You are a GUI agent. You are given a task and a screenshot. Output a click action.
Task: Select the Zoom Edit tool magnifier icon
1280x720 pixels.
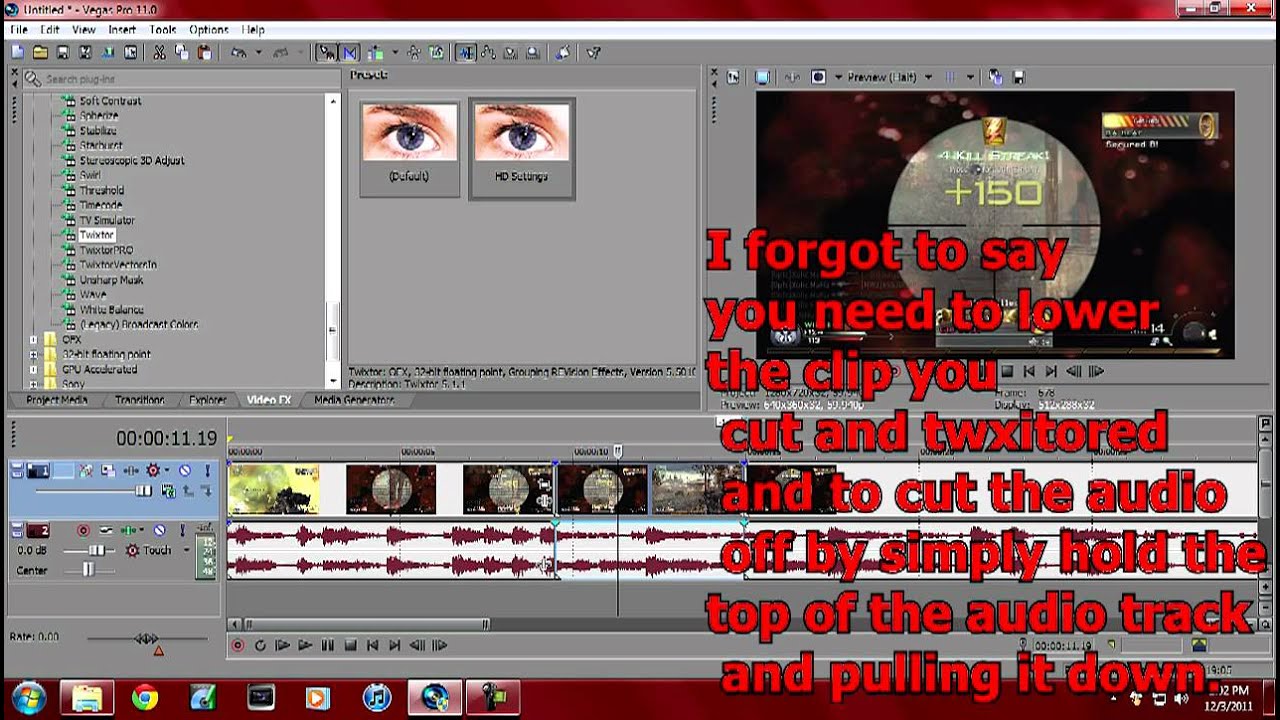point(533,52)
